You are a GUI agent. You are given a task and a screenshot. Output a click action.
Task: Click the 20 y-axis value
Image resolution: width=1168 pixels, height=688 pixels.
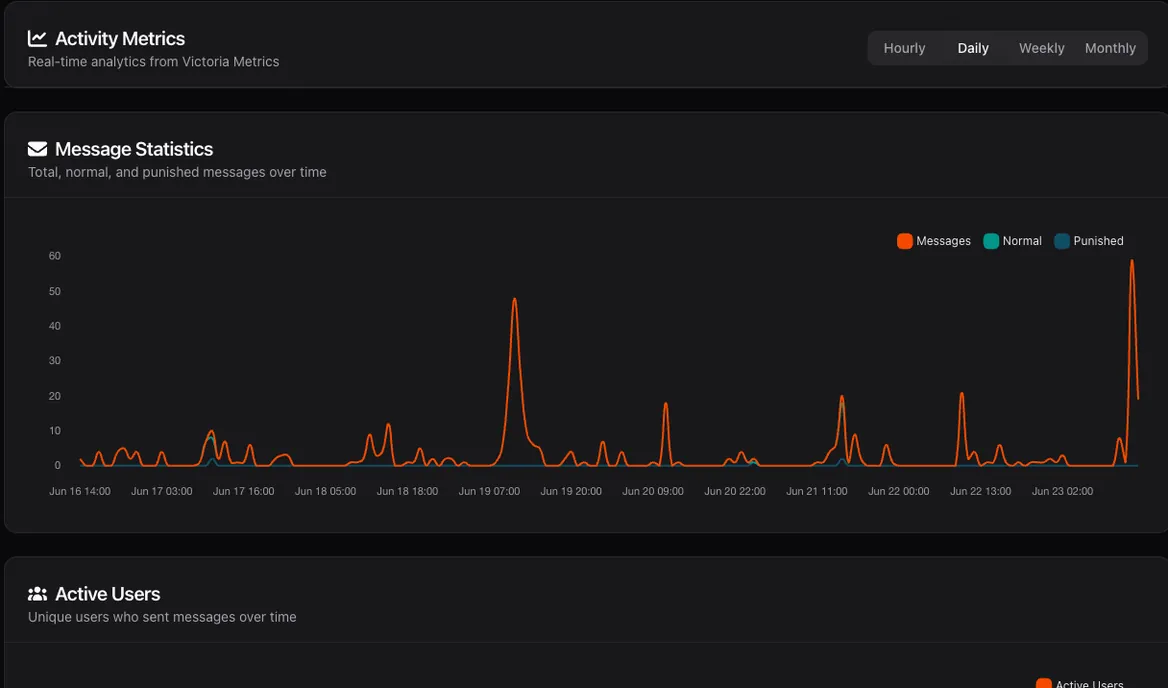coord(54,396)
